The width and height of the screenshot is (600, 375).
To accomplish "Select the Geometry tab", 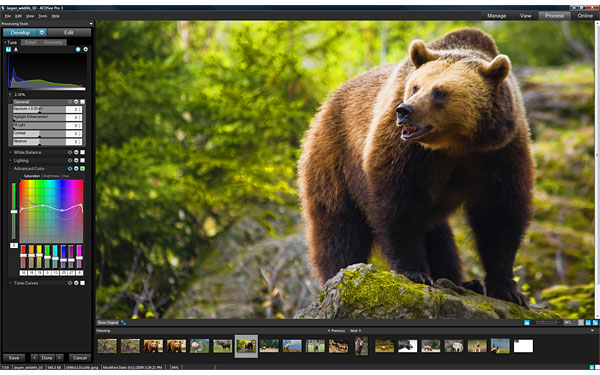I will click(x=53, y=42).
